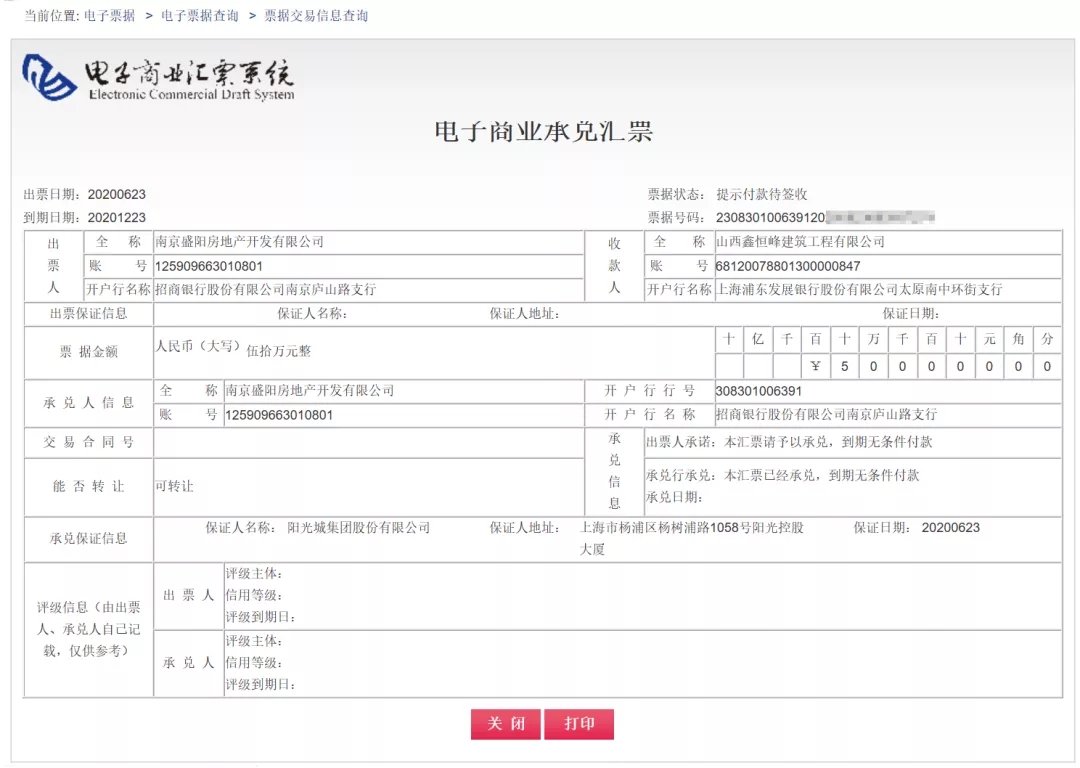Select the digit 5 in the amount grid

844,366
